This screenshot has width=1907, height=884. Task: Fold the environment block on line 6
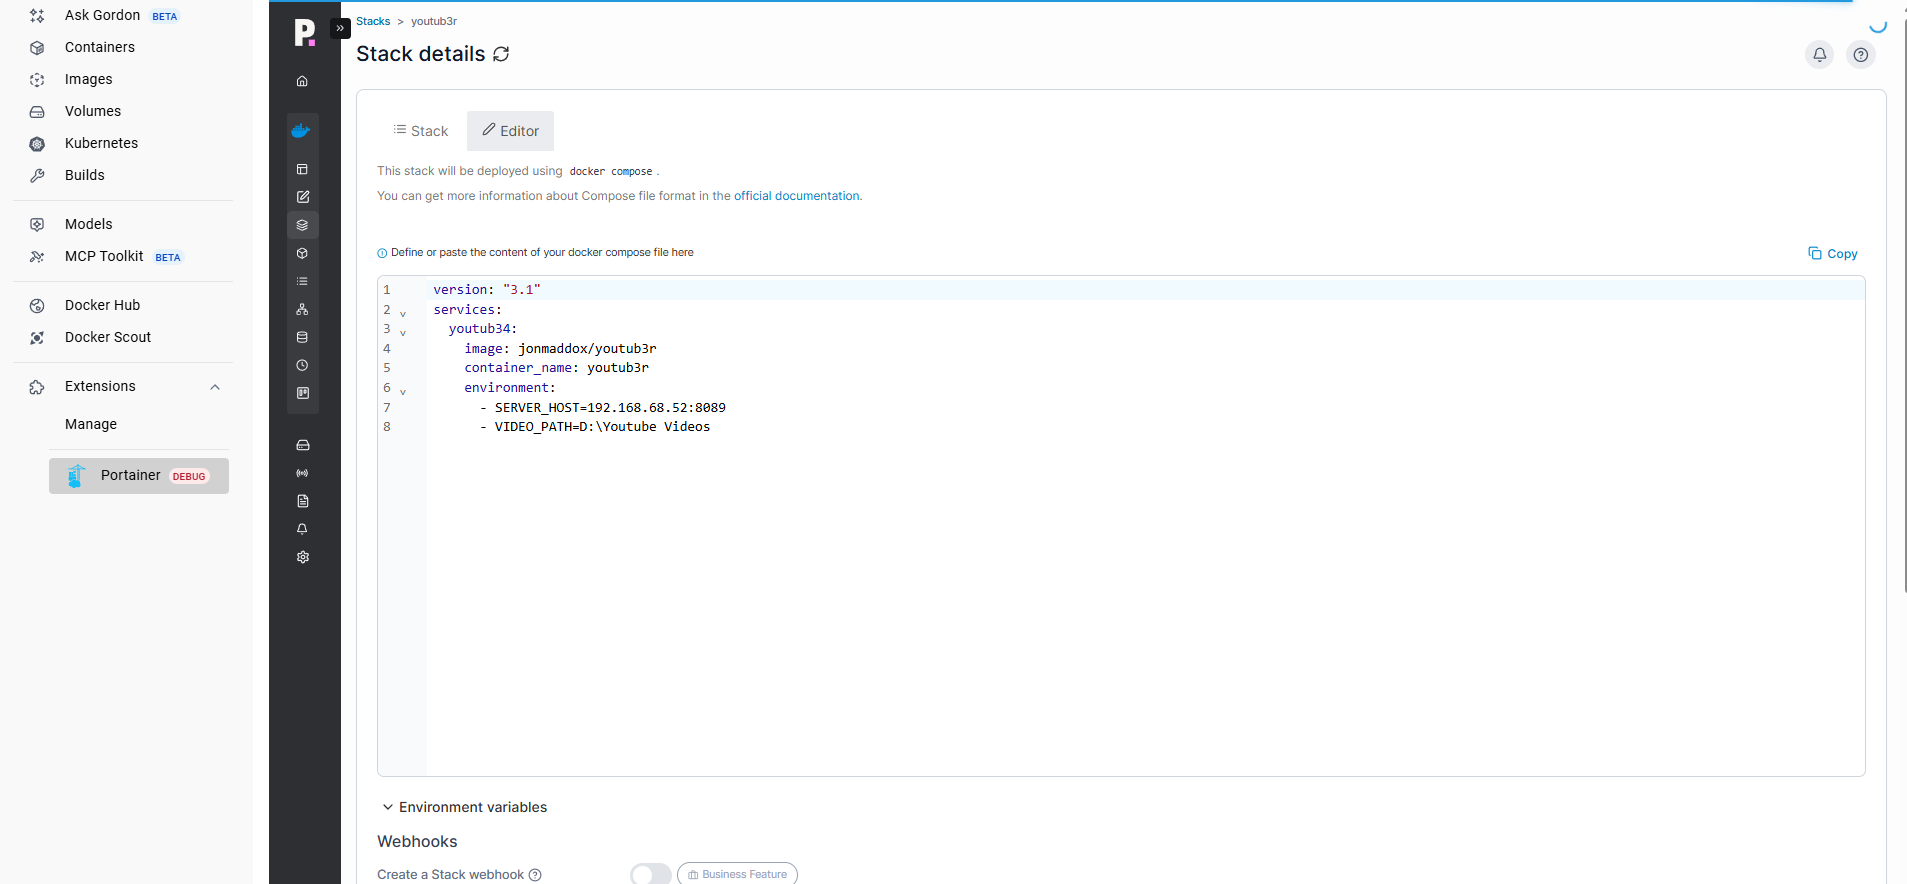[x=403, y=391]
